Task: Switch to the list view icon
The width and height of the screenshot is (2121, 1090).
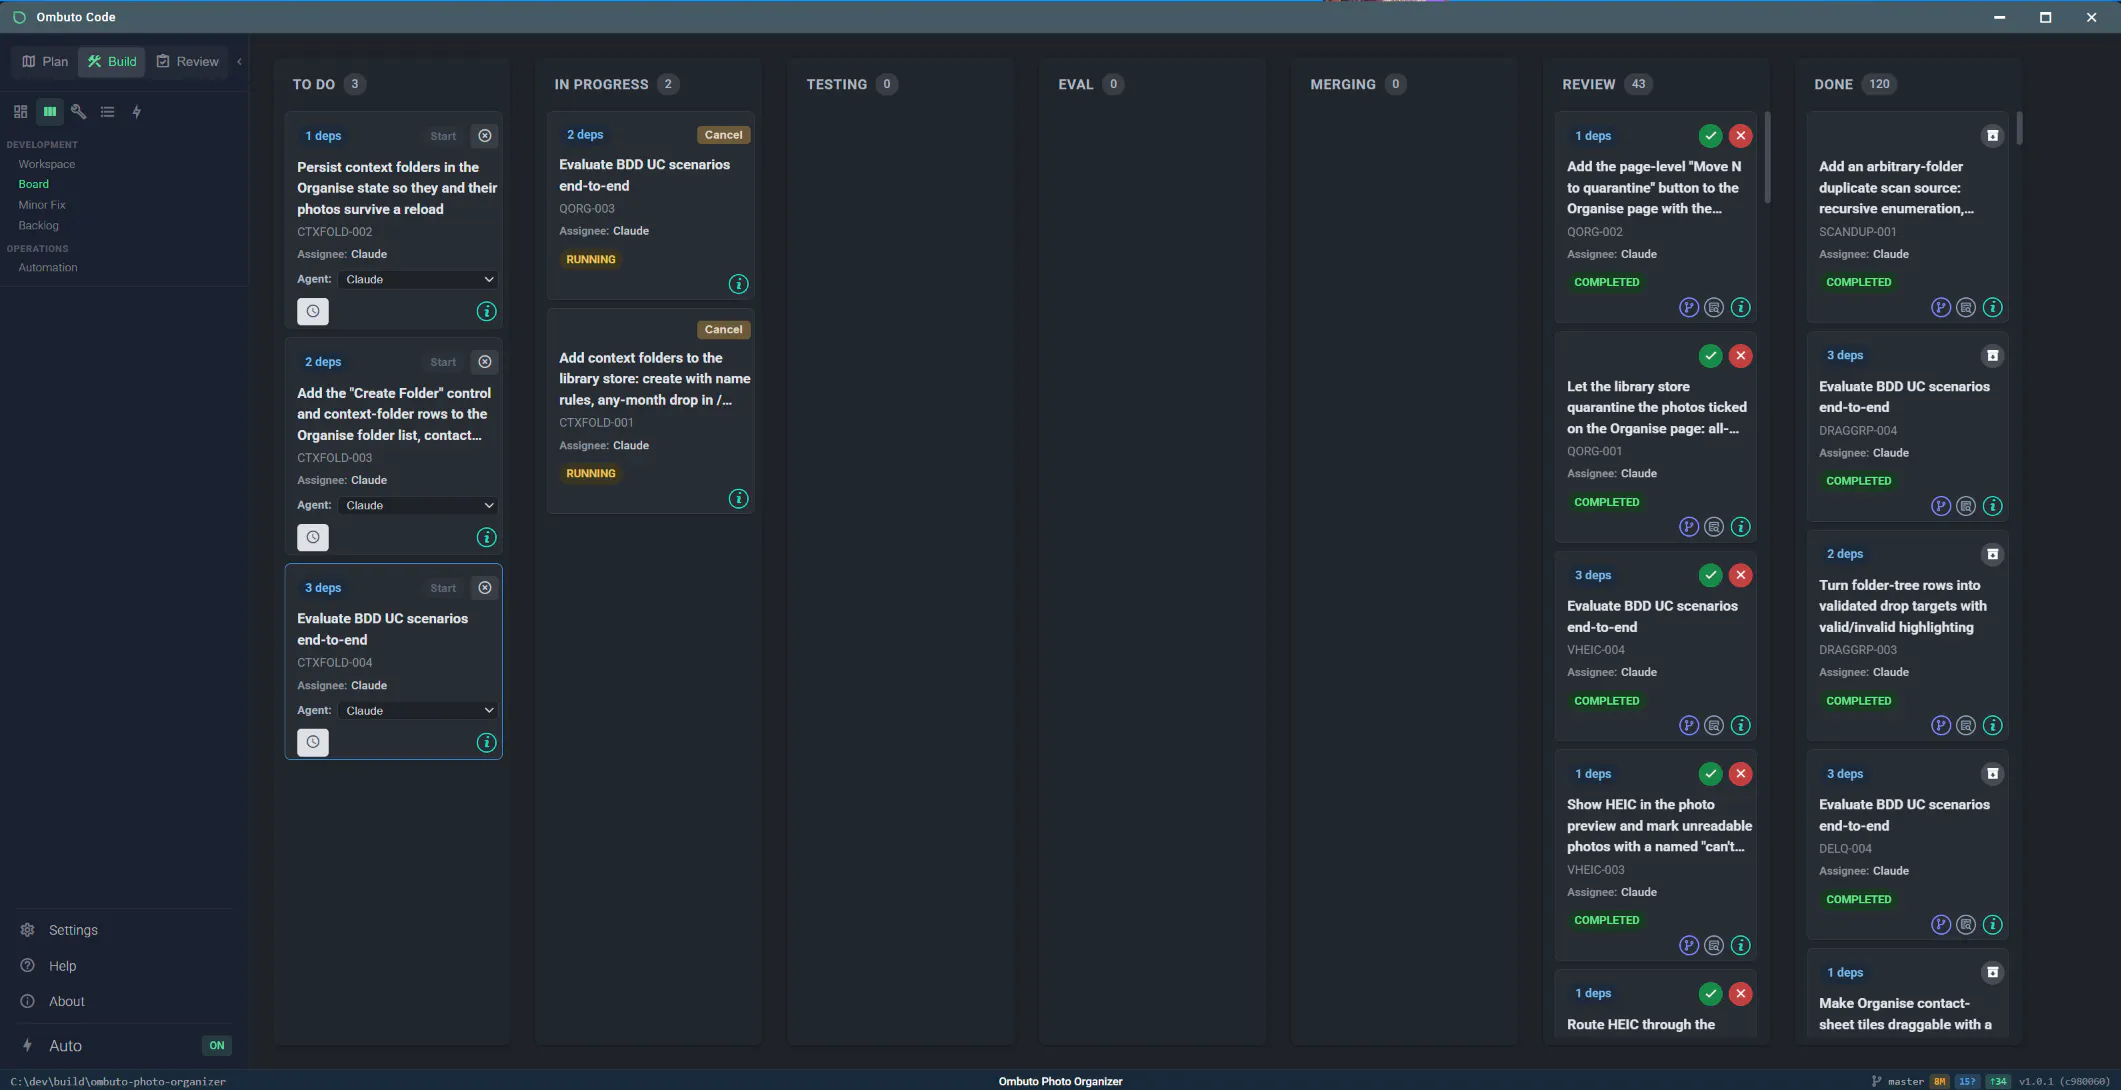Action: point(107,112)
